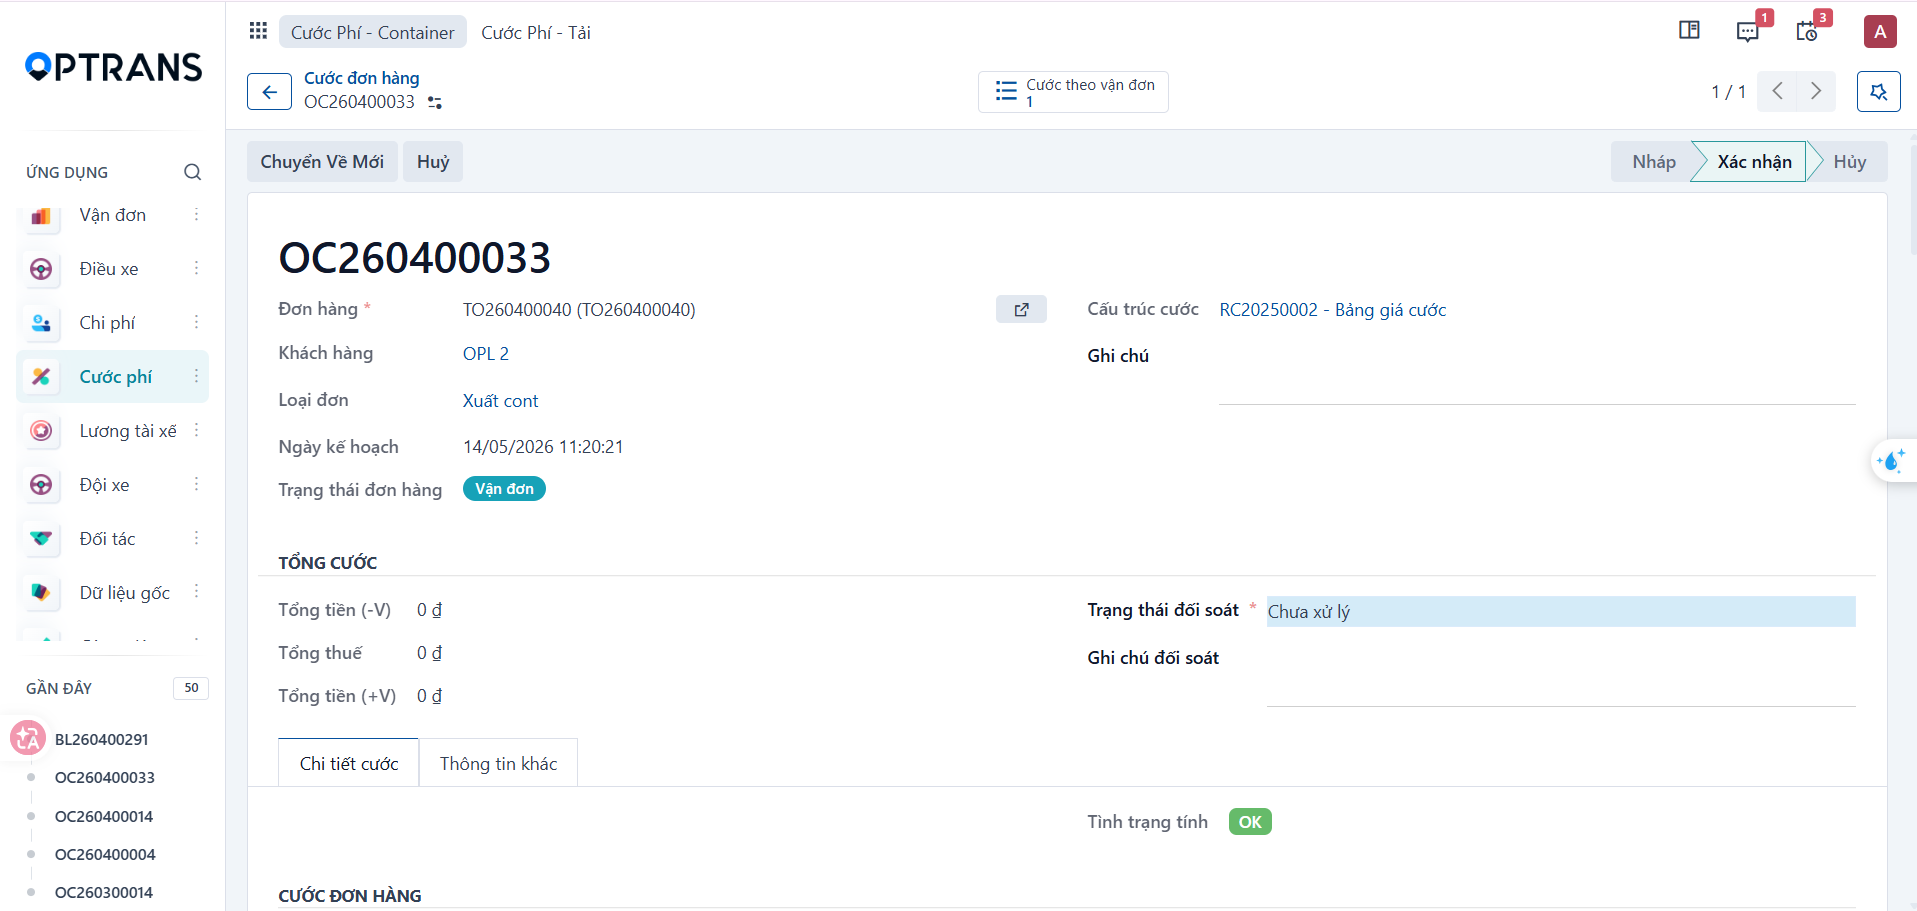Open the record actions icon next to OC260400033
The width and height of the screenshot is (1917, 911).
(435, 103)
